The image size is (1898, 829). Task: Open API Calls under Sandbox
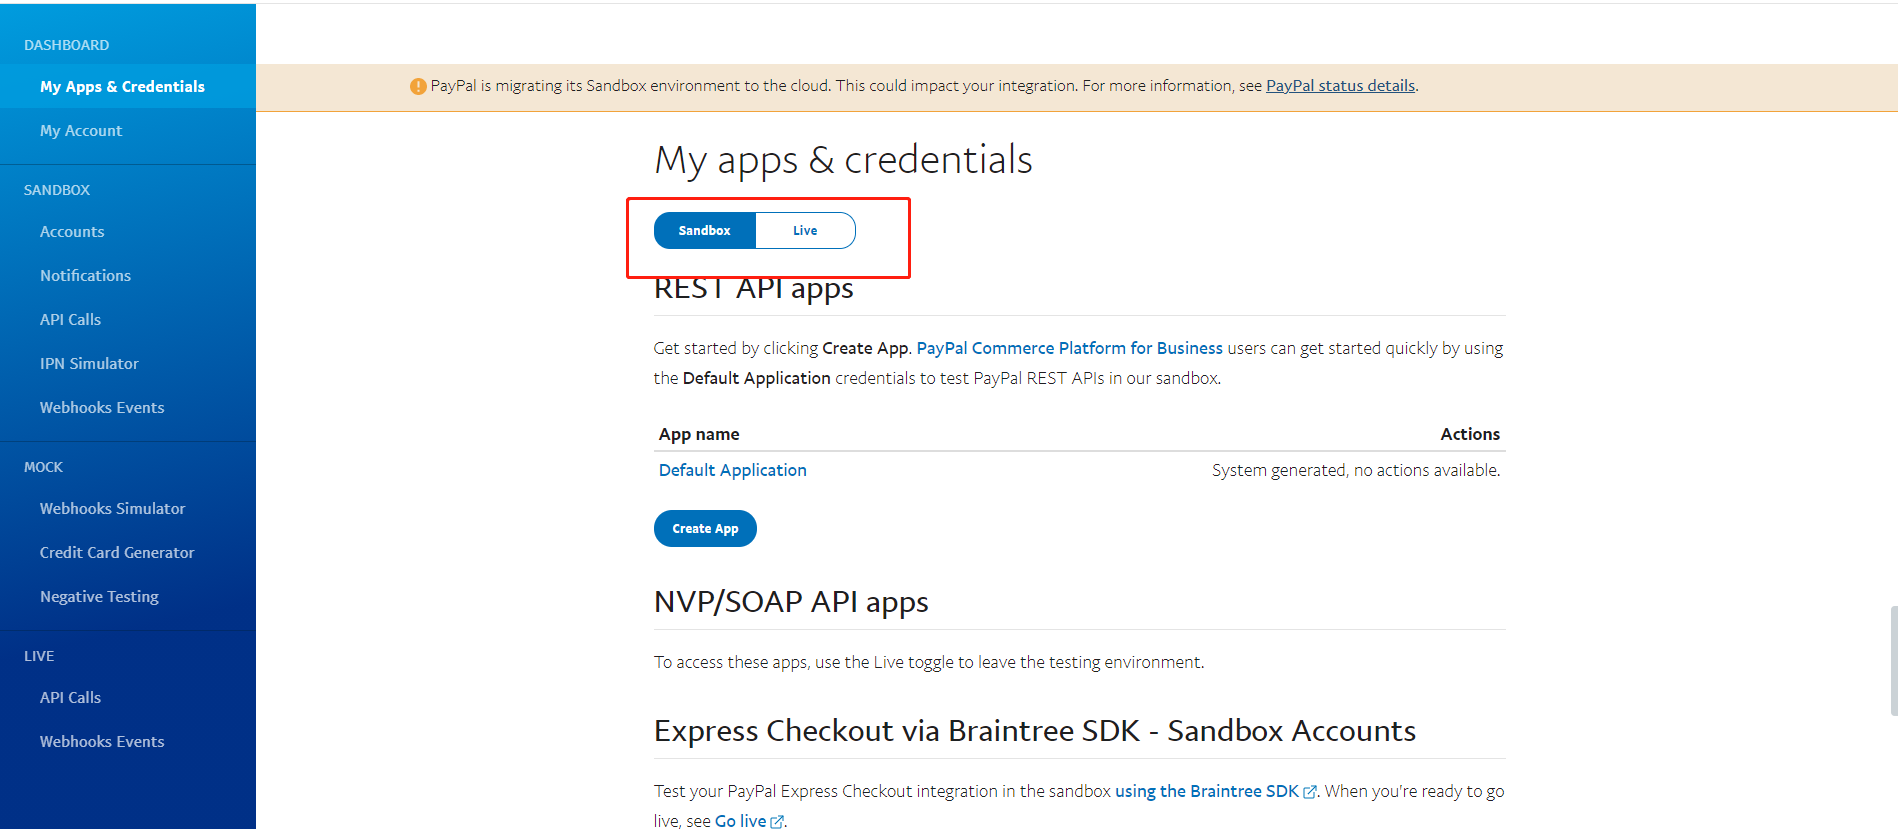point(128,319)
